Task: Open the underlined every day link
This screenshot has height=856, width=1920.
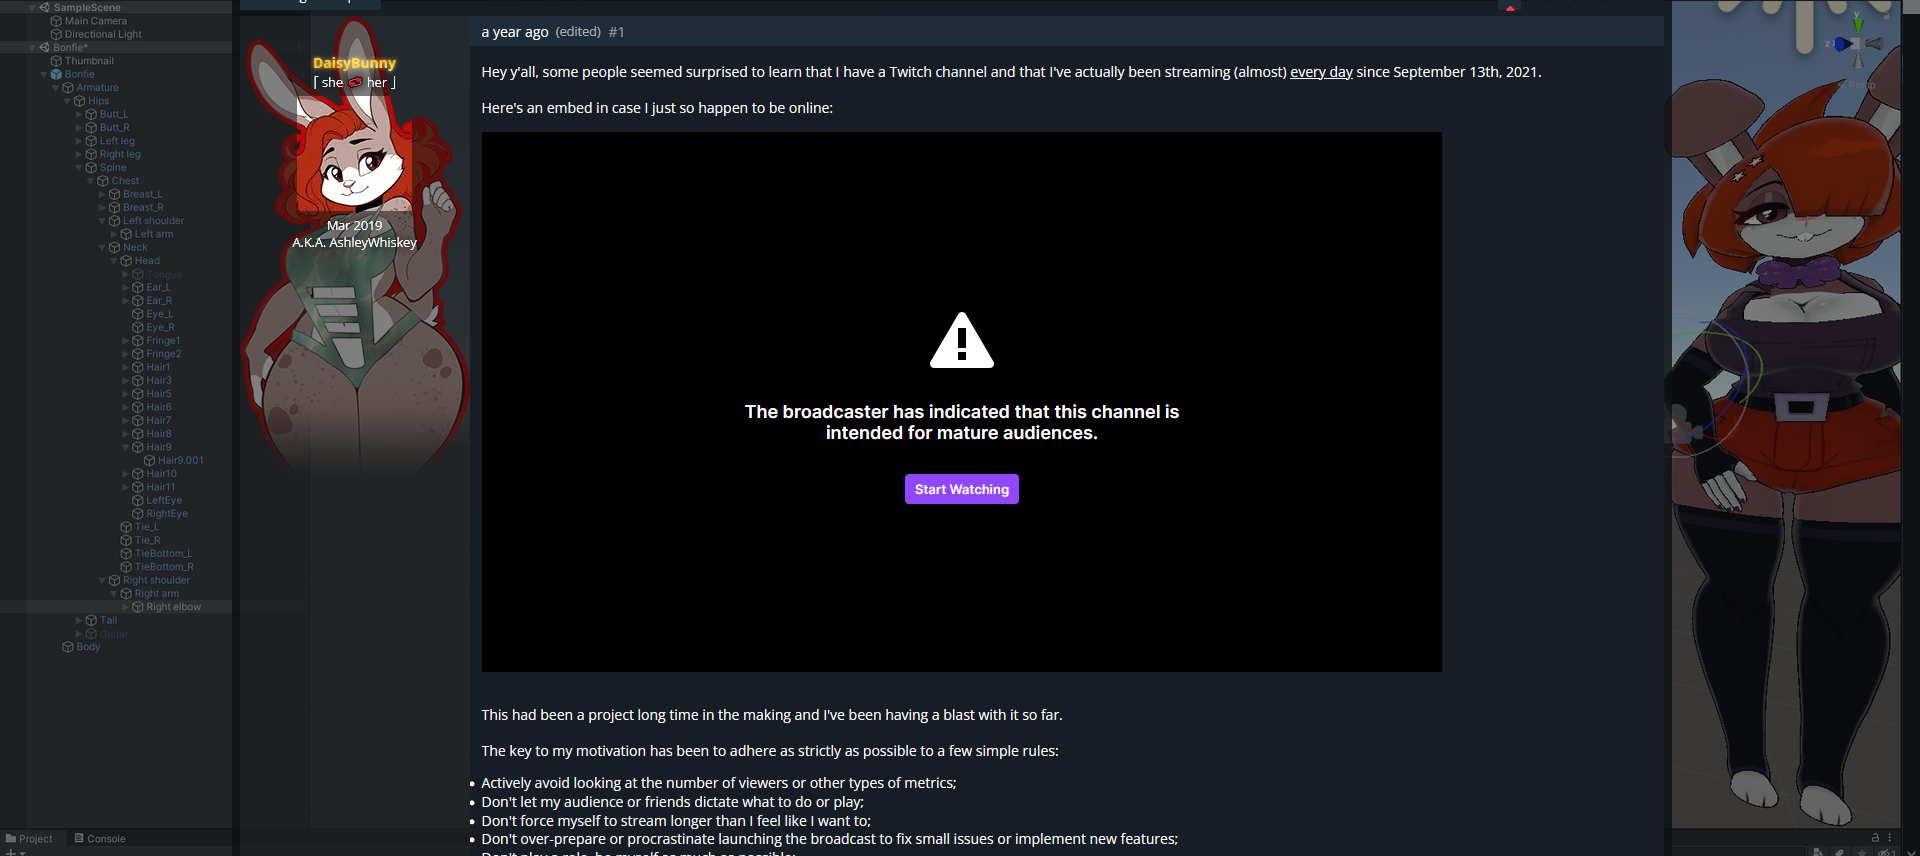Action: click(1321, 72)
